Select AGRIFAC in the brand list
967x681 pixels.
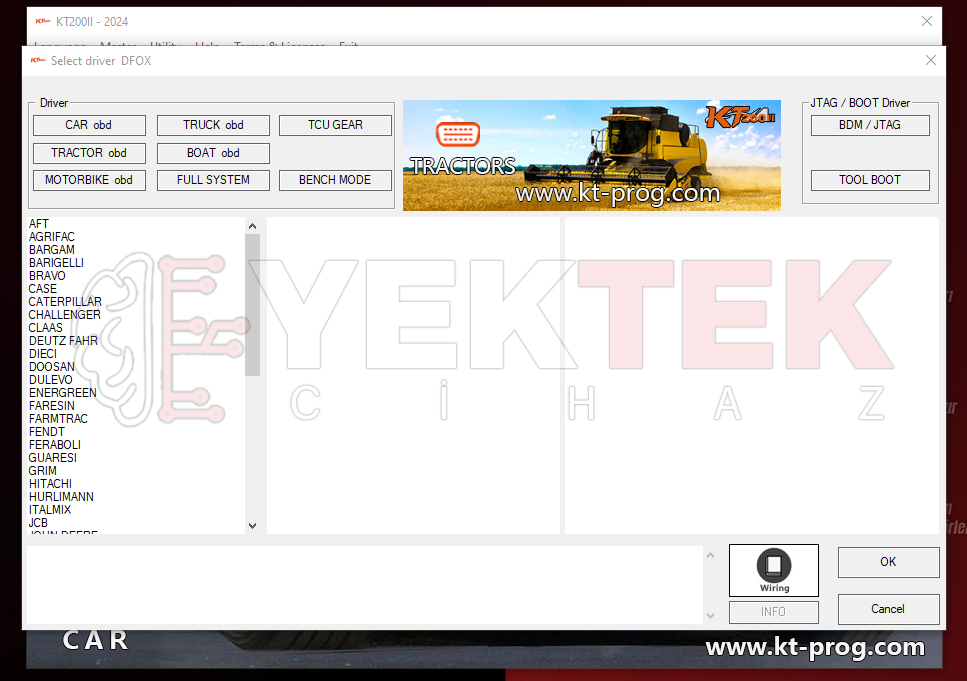tap(52, 237)
